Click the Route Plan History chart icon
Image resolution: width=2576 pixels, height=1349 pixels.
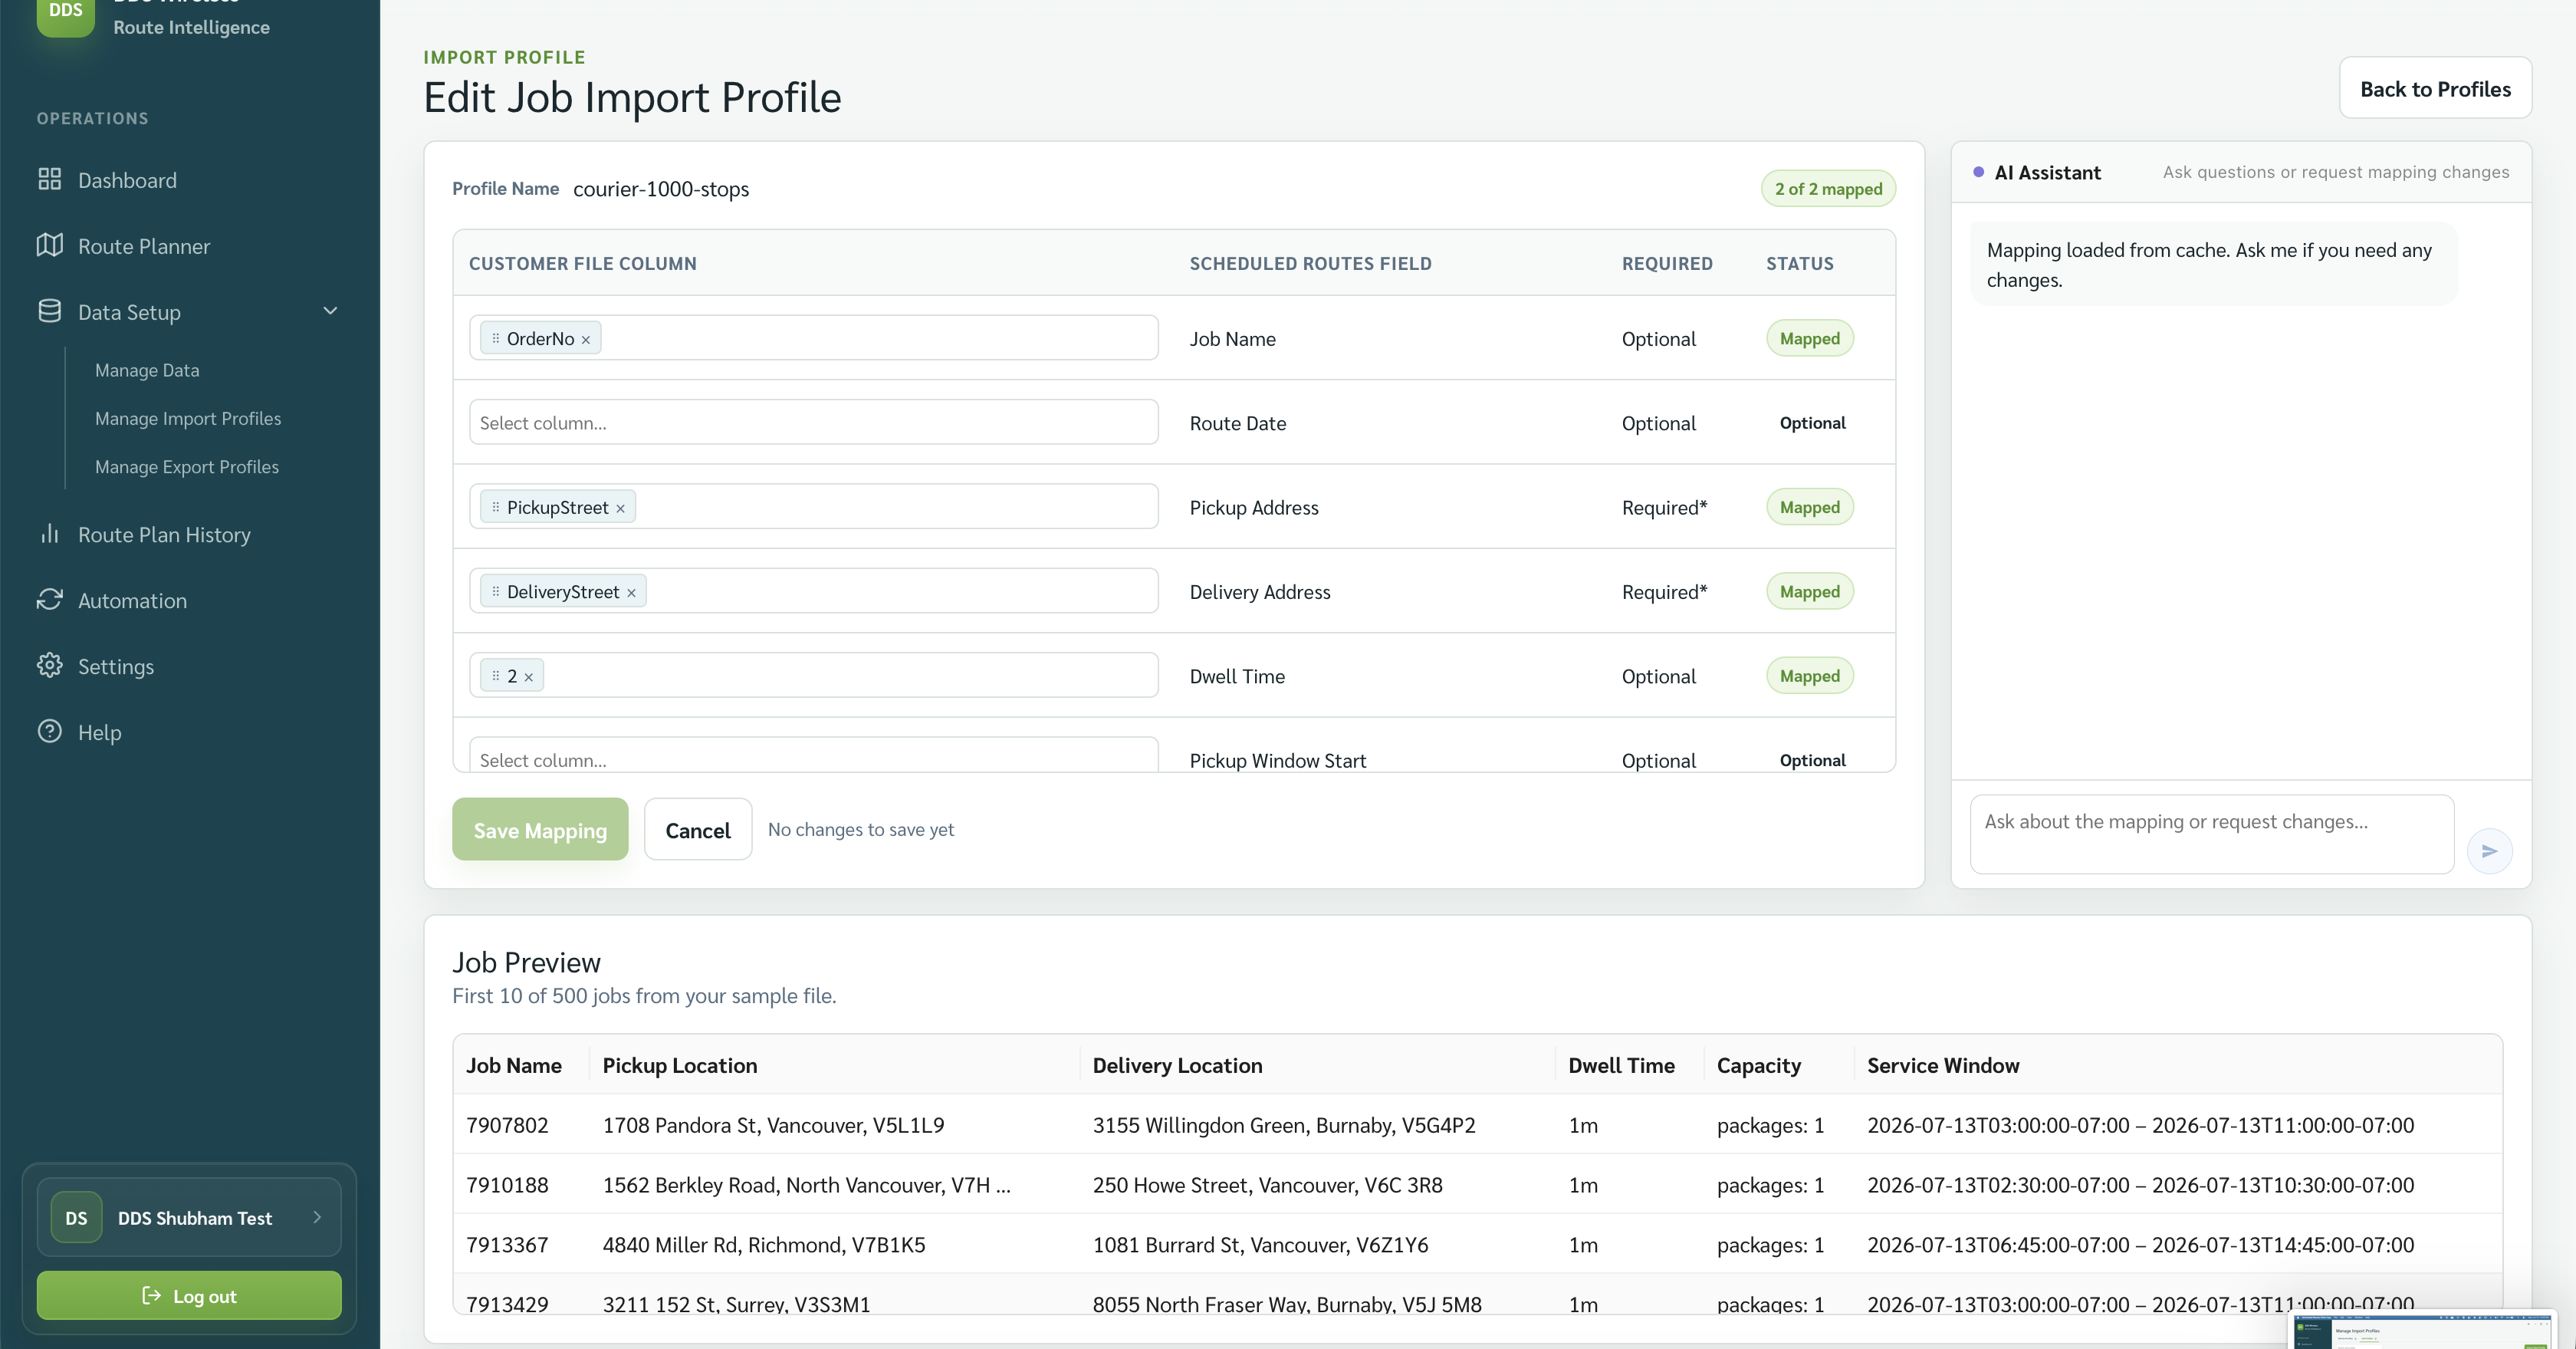pyautogui.click(x=50, y=534)
